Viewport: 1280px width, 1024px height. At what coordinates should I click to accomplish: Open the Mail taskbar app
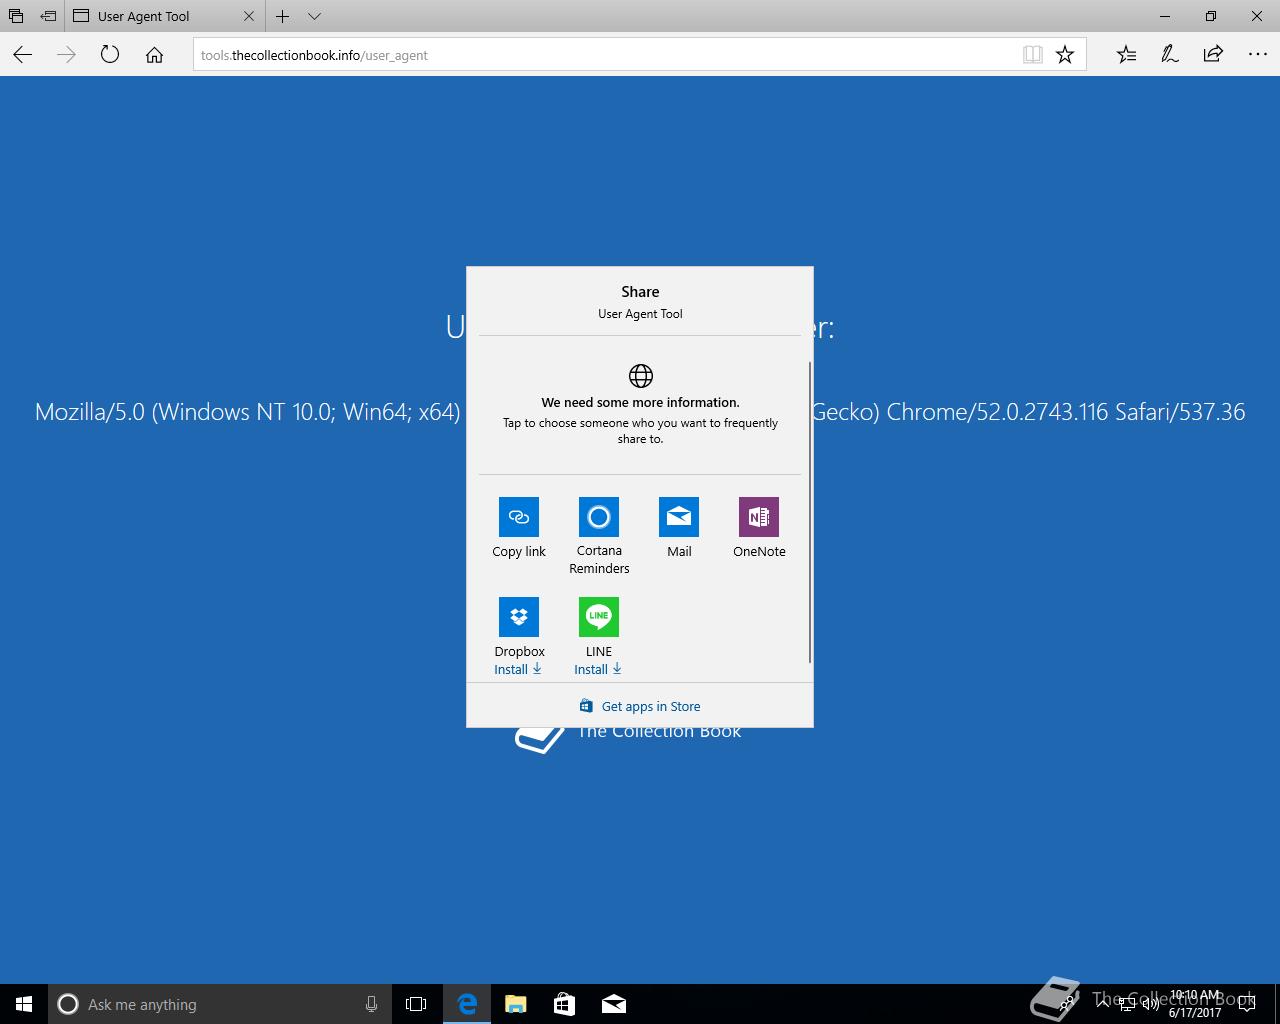[614, 1004]
